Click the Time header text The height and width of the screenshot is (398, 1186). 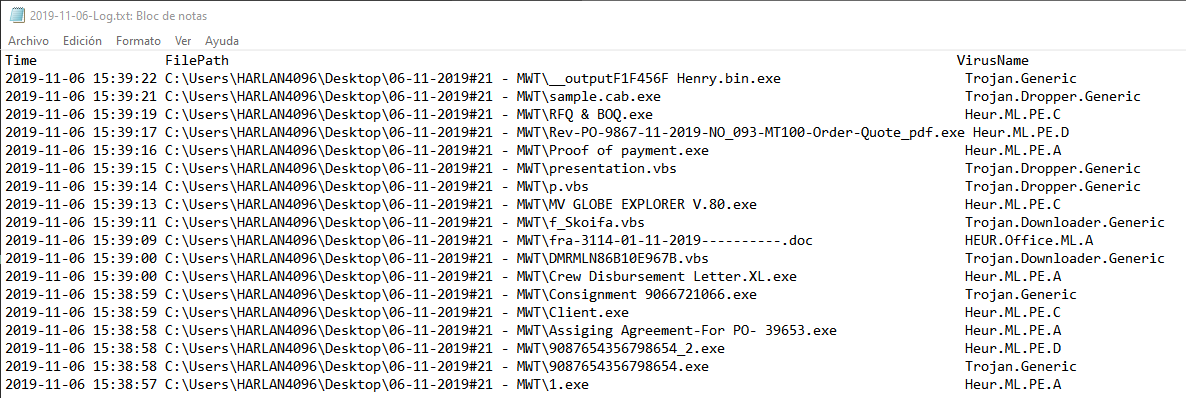(21, 61)
